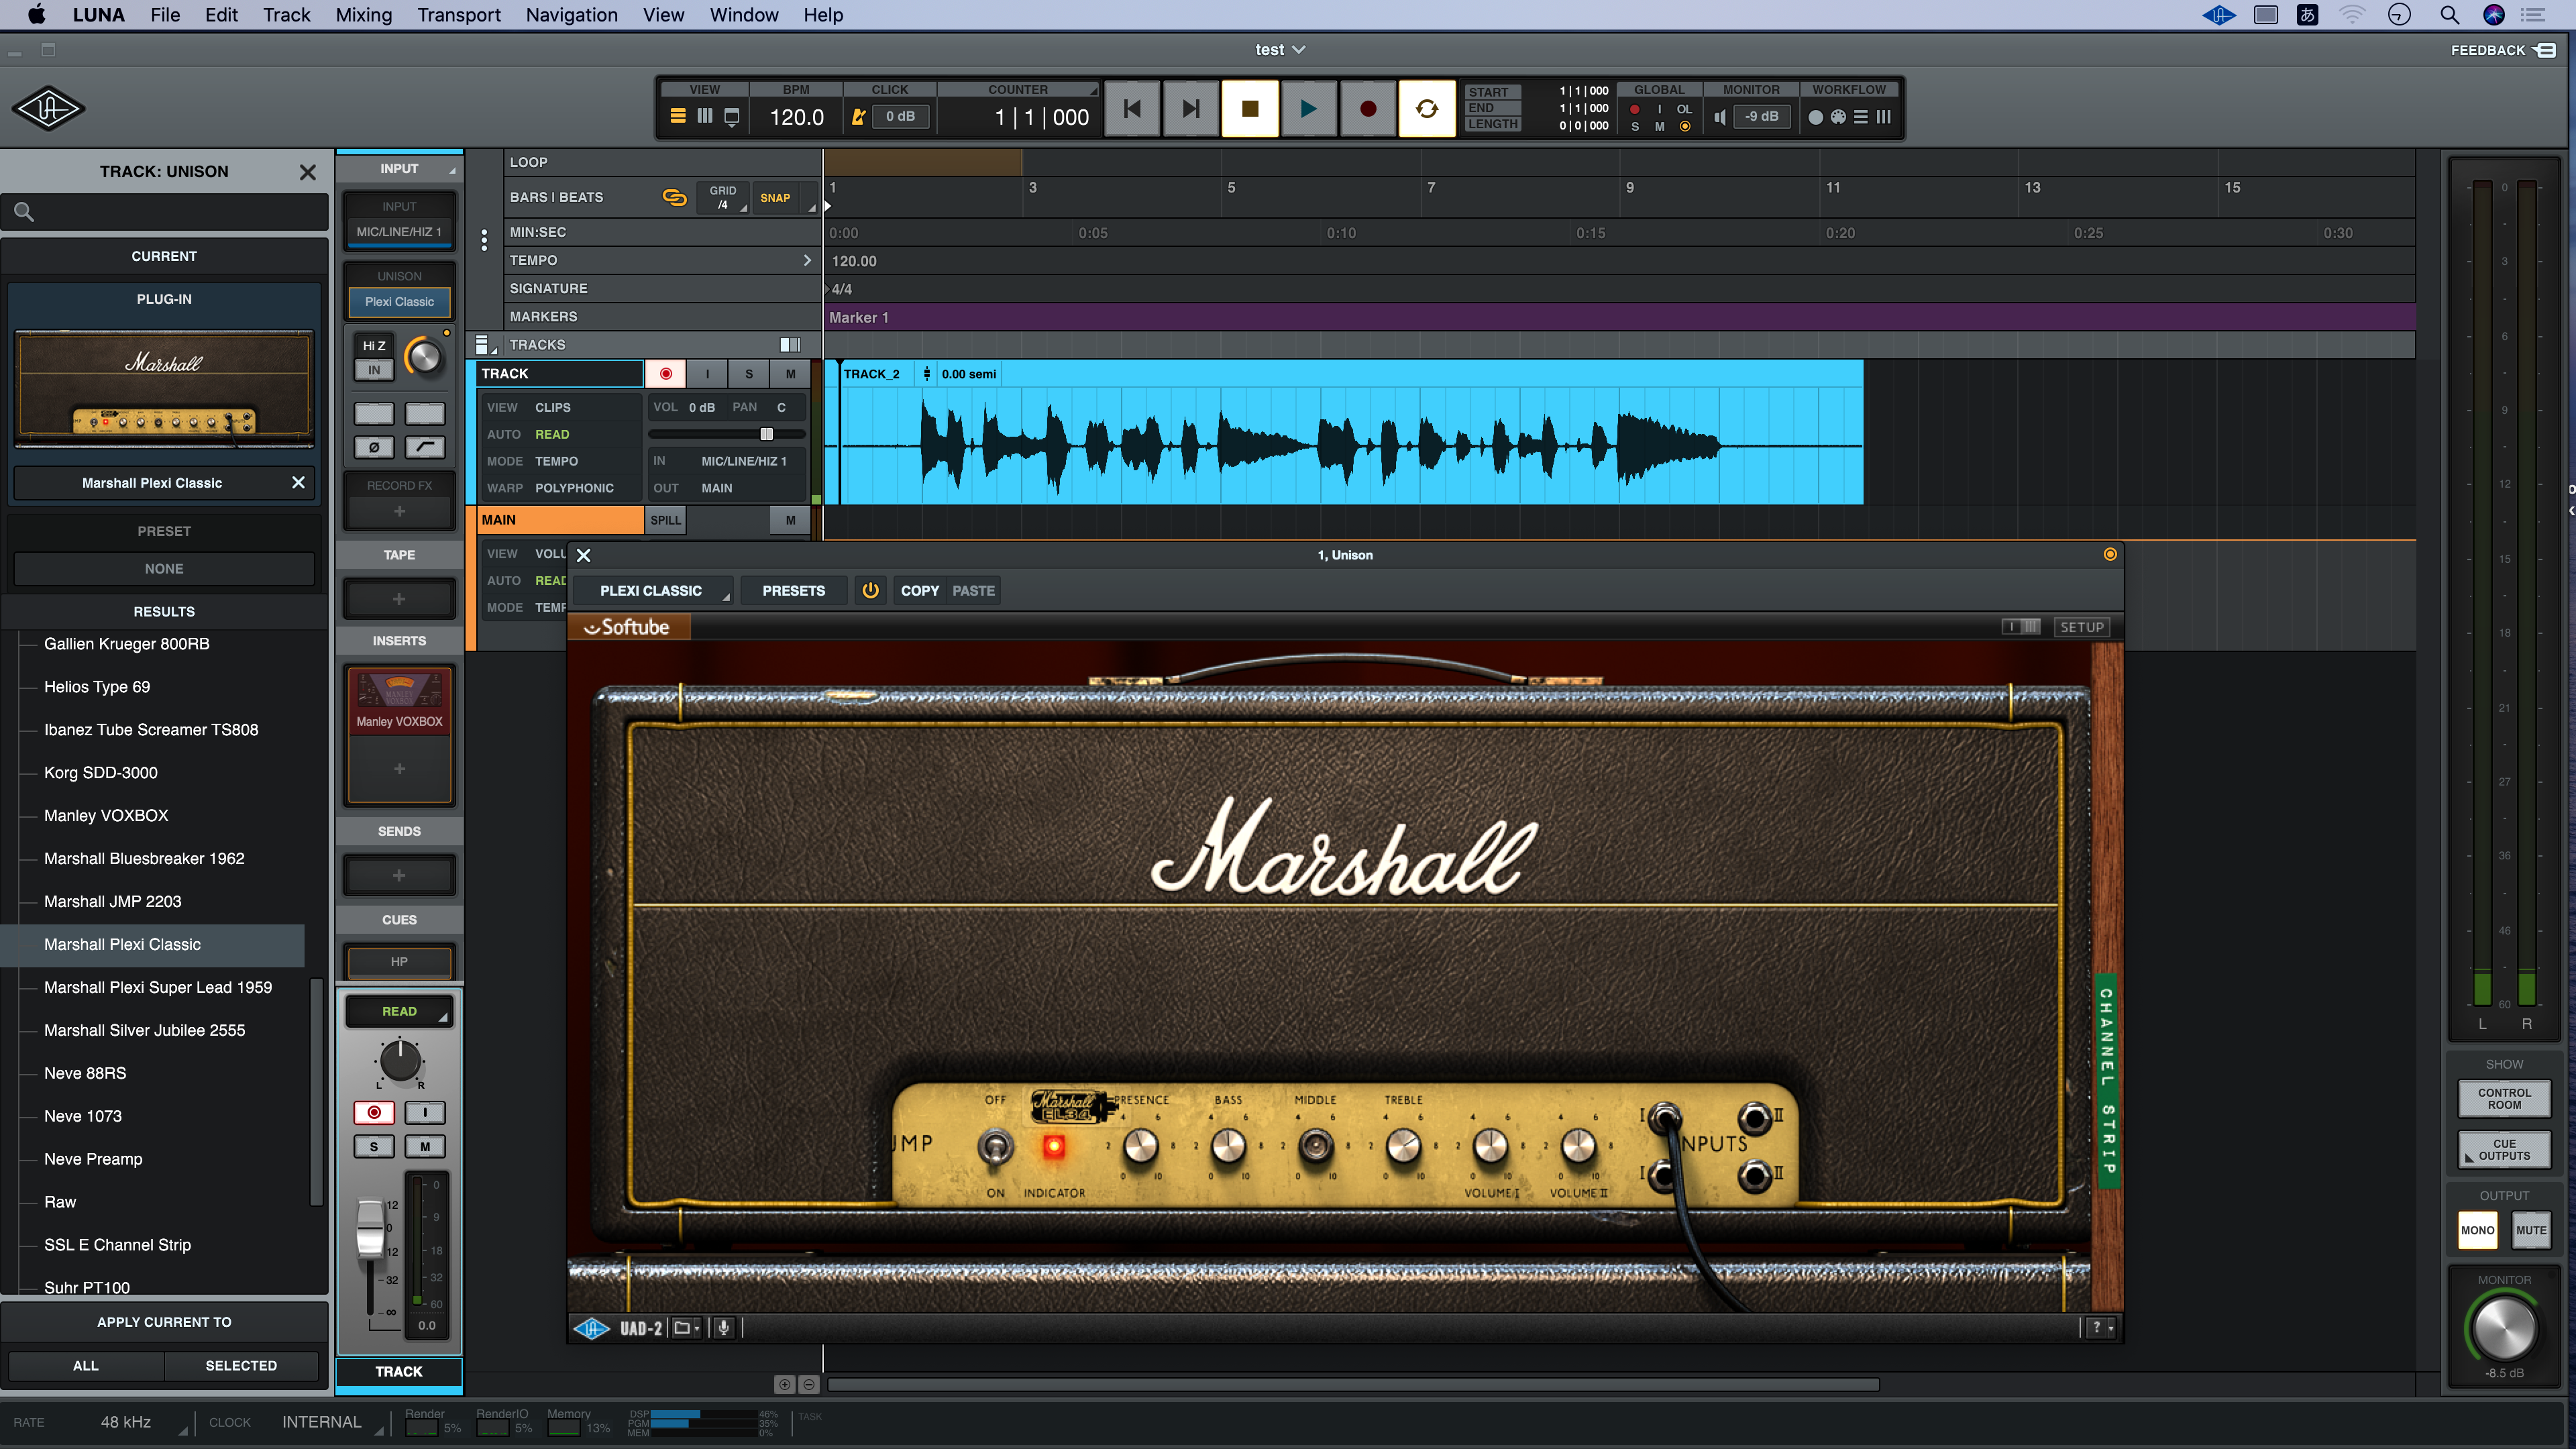Start playback with the Play button
Screen dimensions: 2576x1449
click(1308, 109)
